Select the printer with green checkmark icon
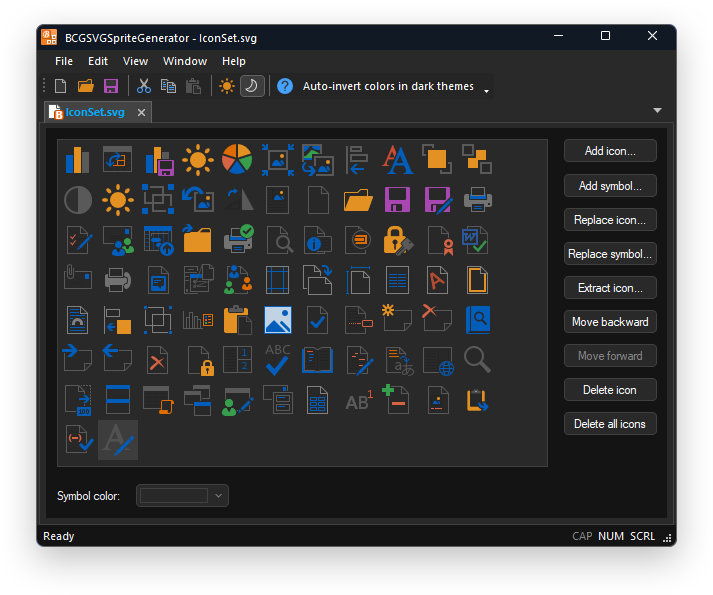 coord(238,239)
